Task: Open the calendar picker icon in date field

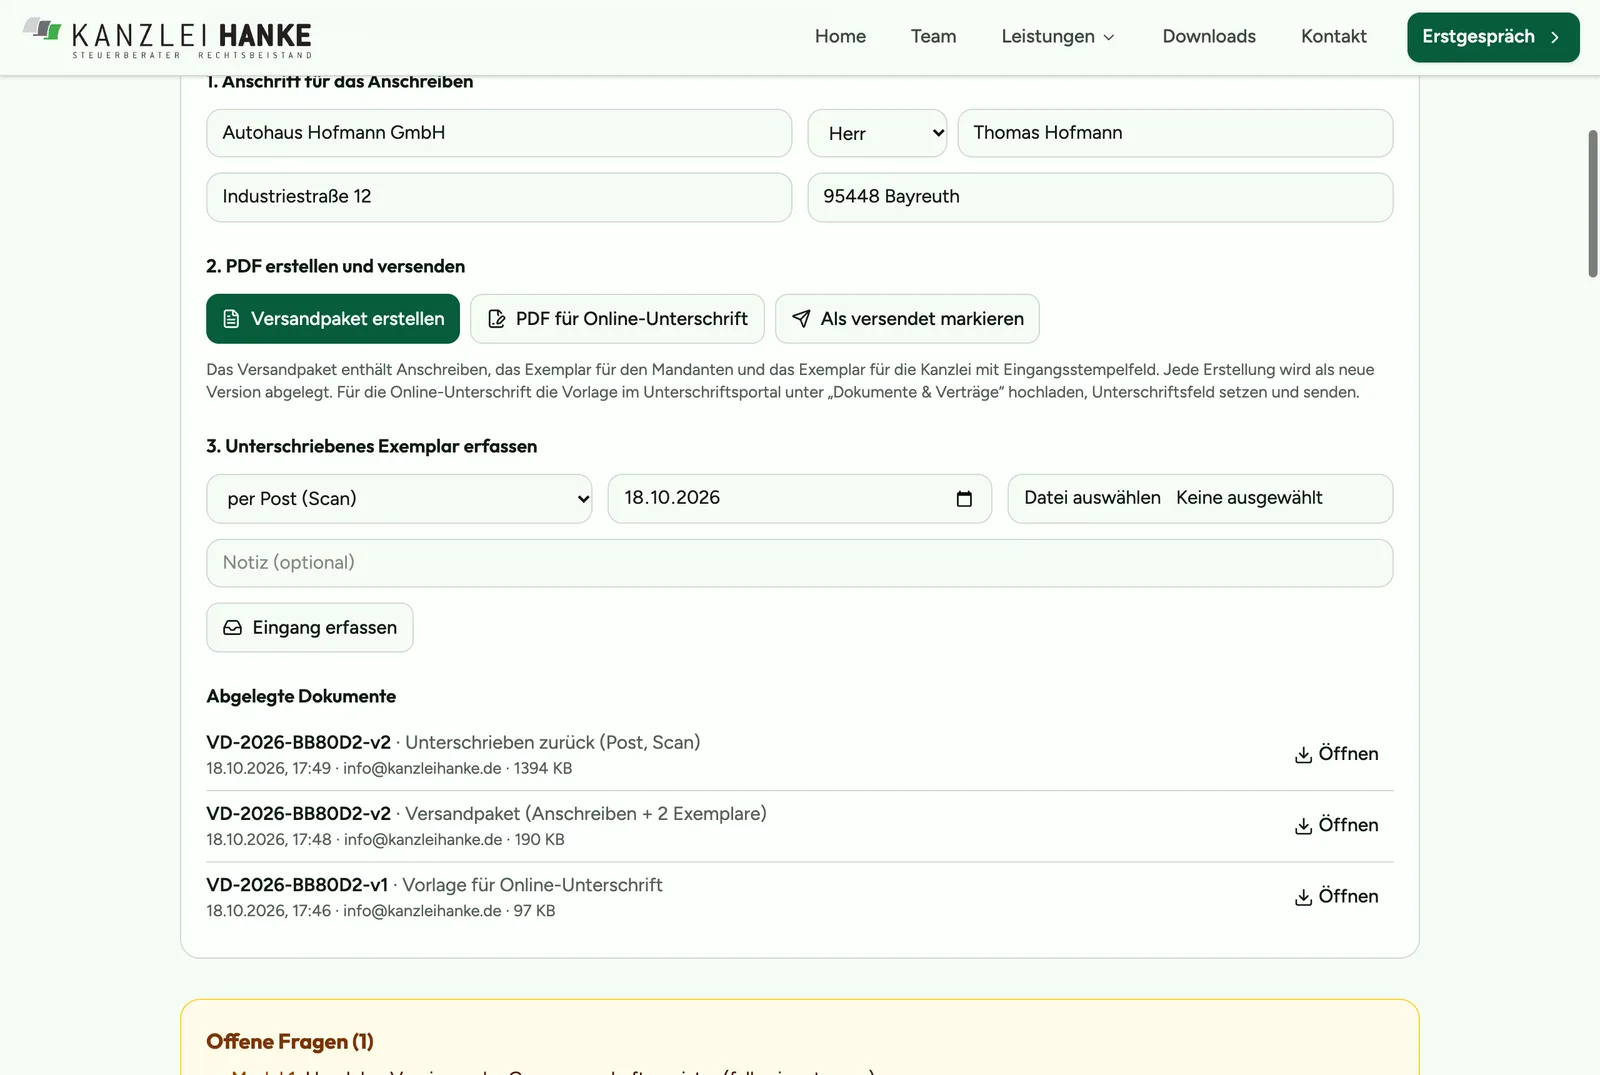Action: point(964,498)
